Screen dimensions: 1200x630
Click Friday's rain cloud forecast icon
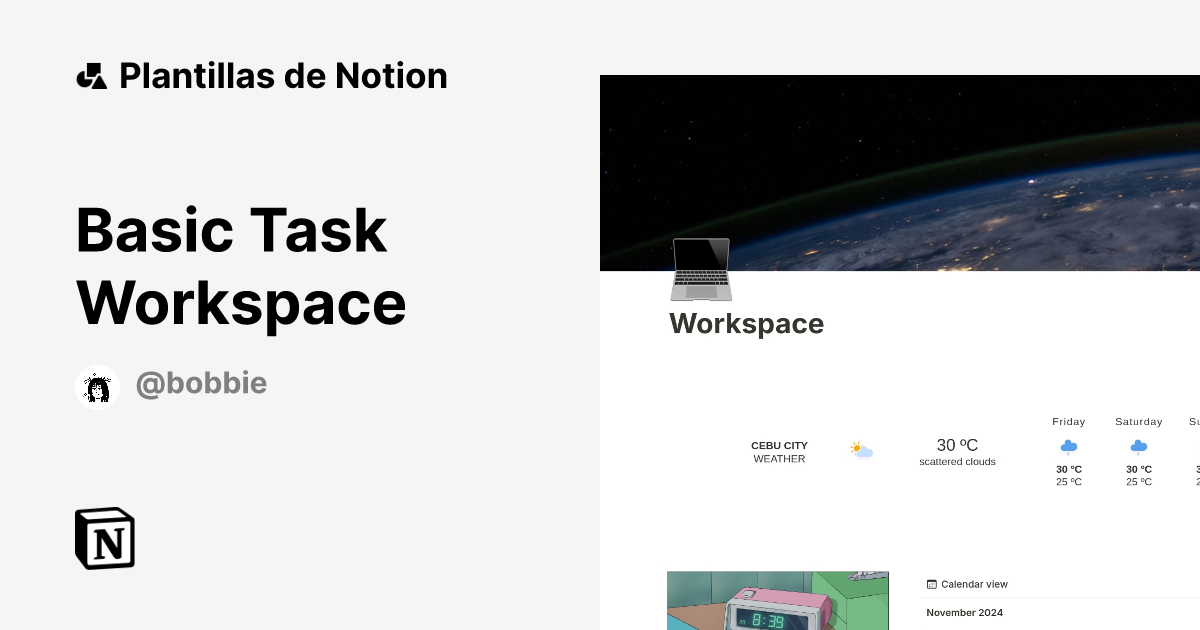tap(1068, 446)
